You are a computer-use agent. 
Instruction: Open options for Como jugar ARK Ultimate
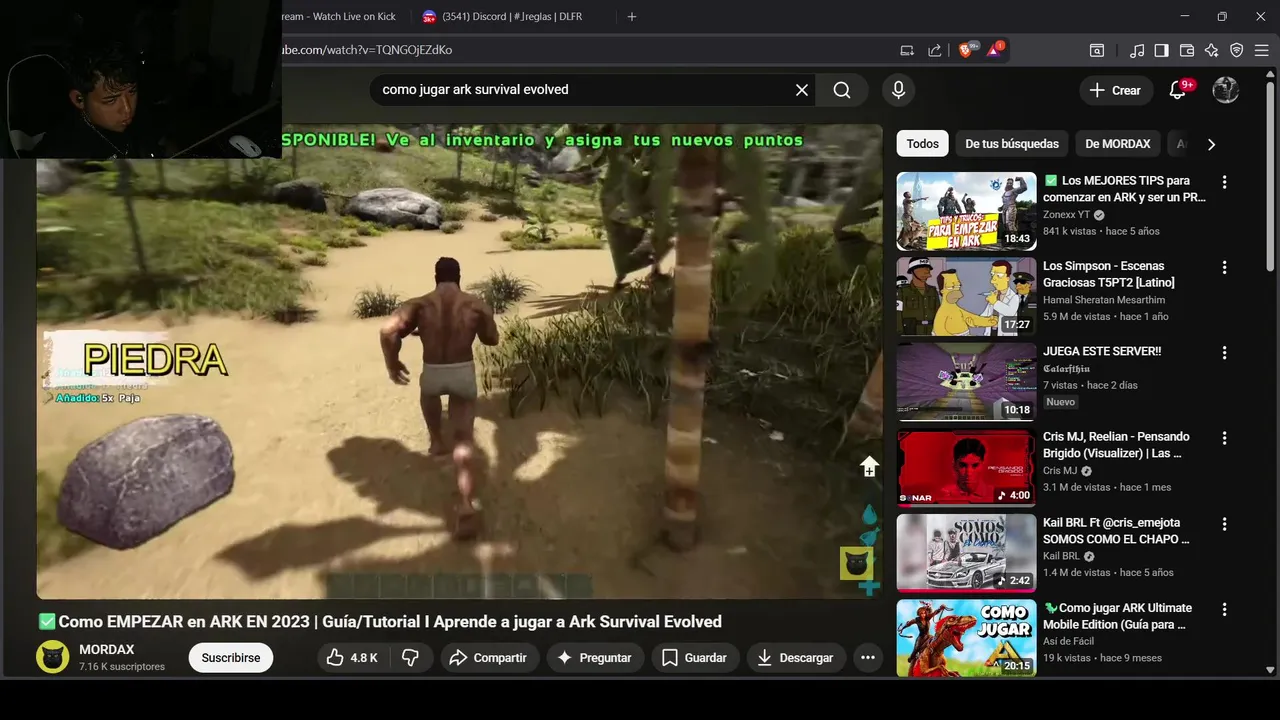coord(1224,609)
